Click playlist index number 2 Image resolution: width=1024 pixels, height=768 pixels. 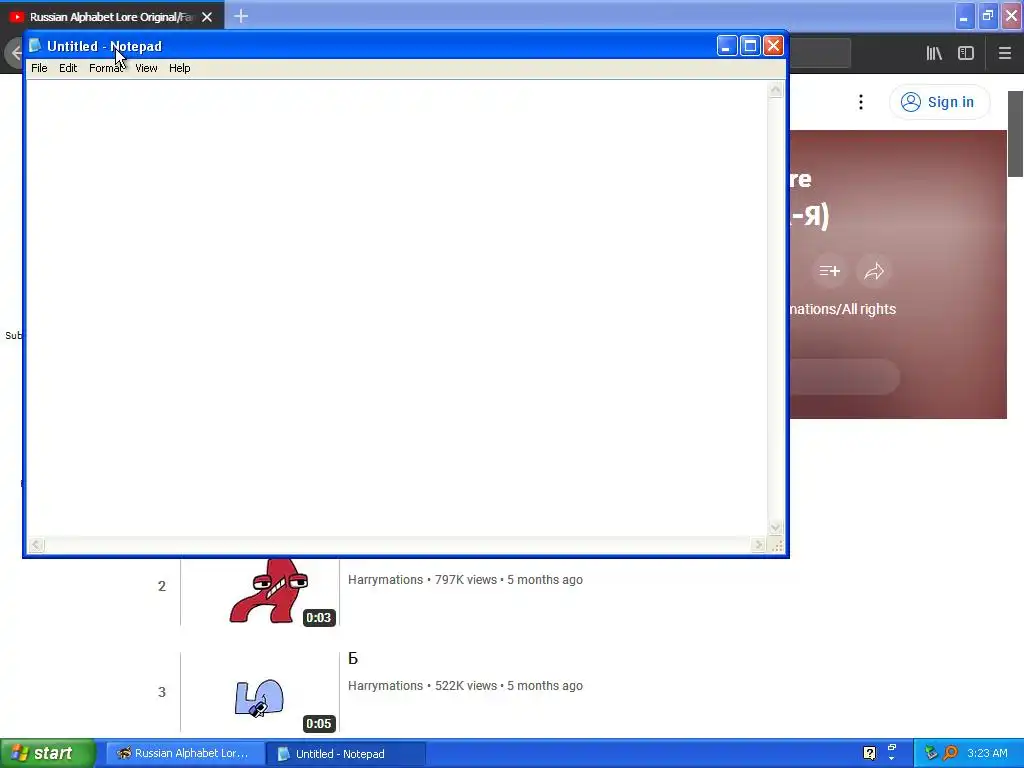point(162,586)
